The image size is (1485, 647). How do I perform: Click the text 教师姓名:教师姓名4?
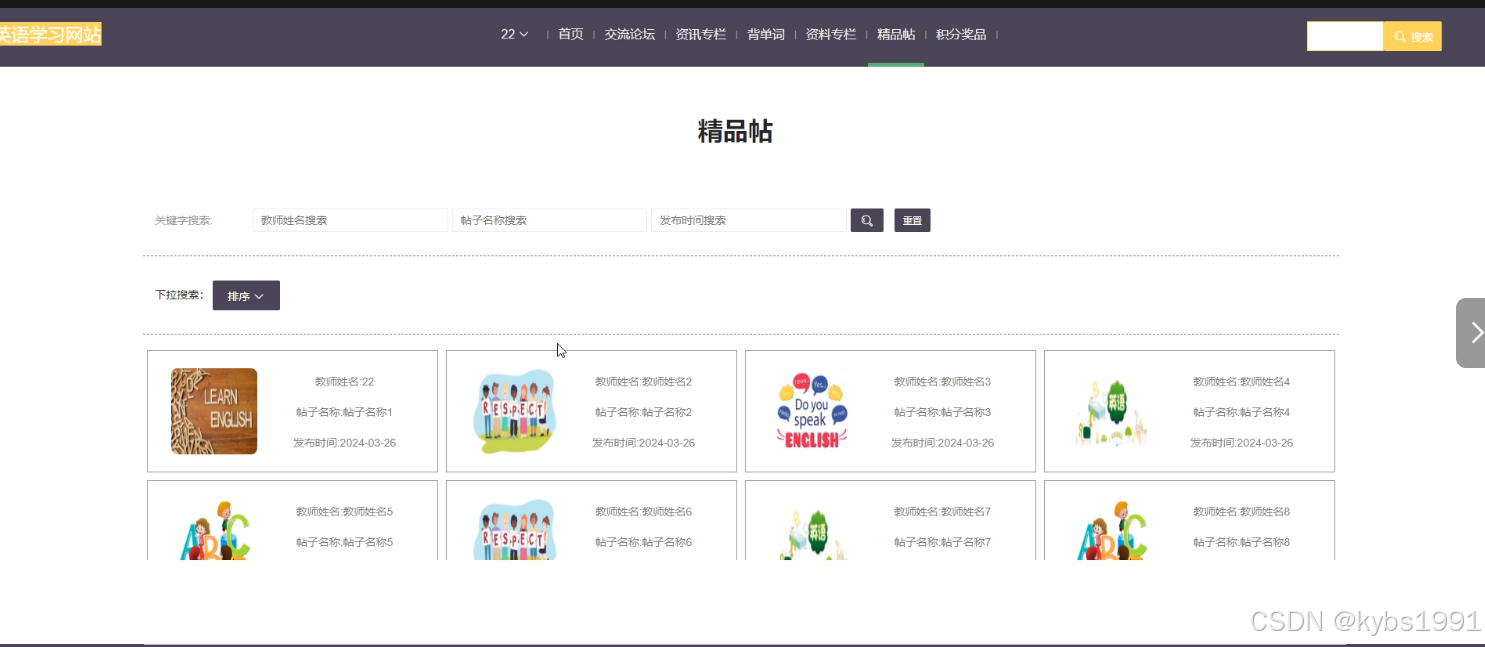[1241, 382]
